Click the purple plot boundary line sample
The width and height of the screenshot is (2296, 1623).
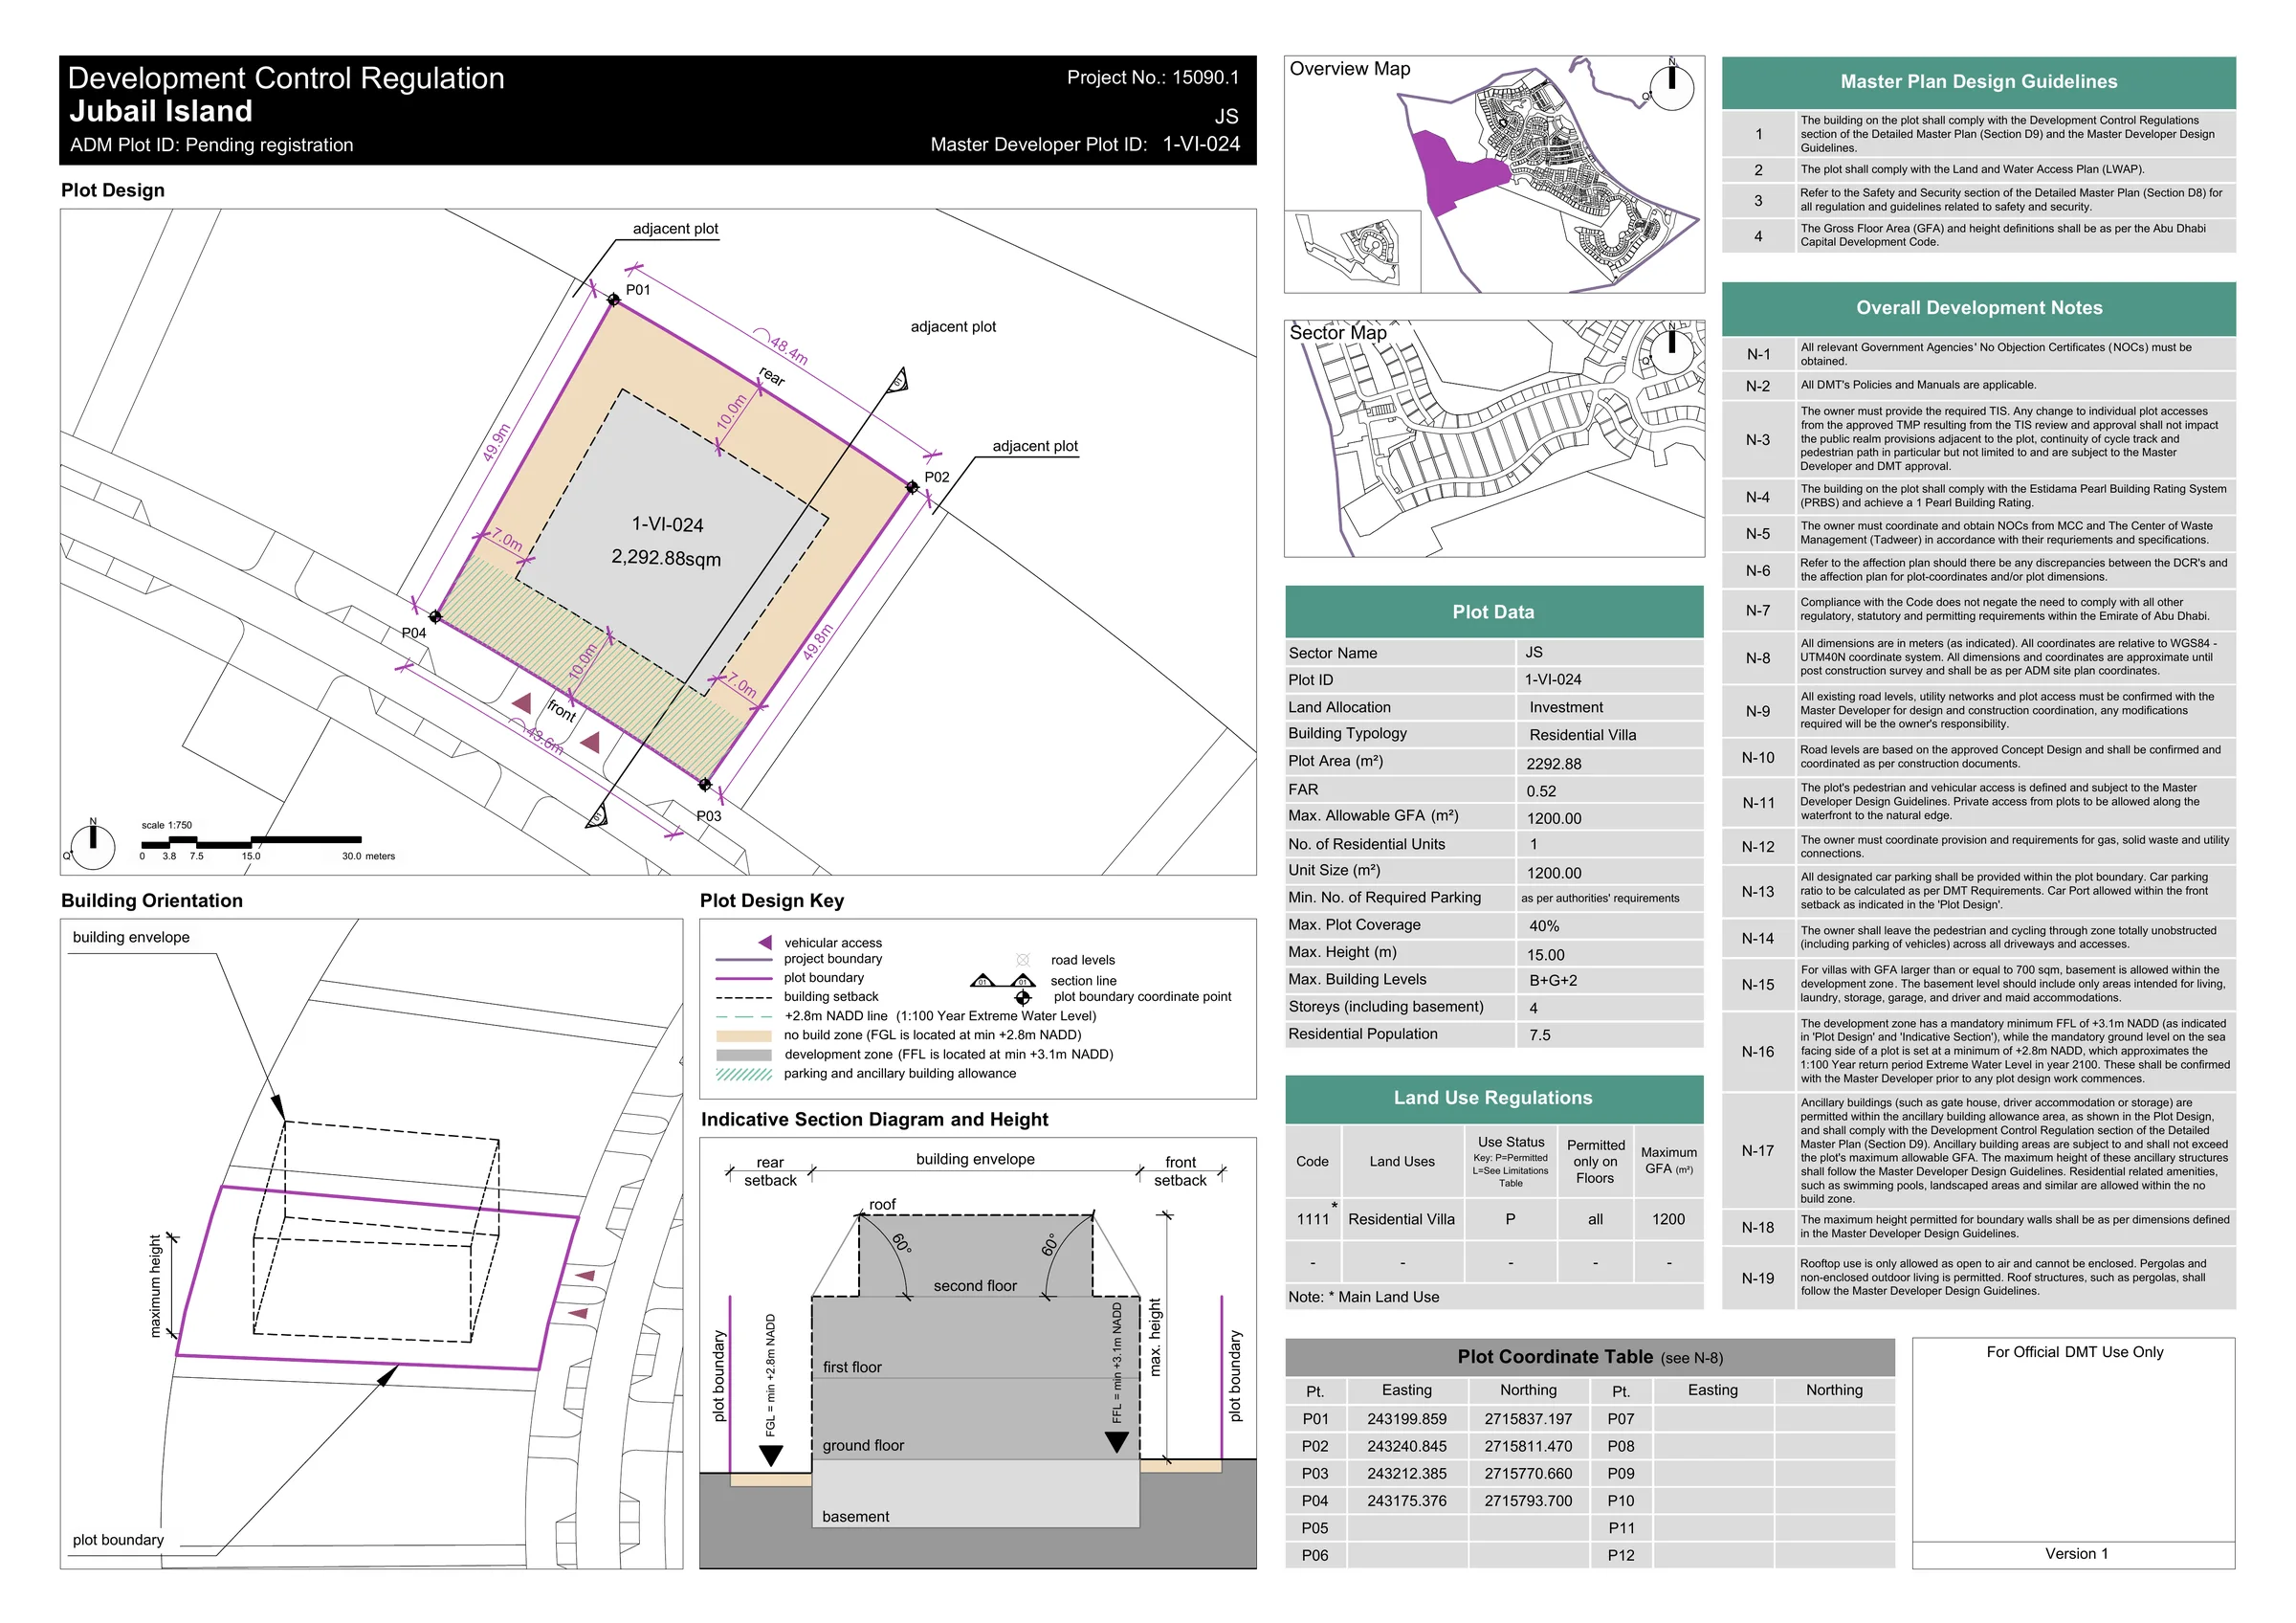coord(744,978)
